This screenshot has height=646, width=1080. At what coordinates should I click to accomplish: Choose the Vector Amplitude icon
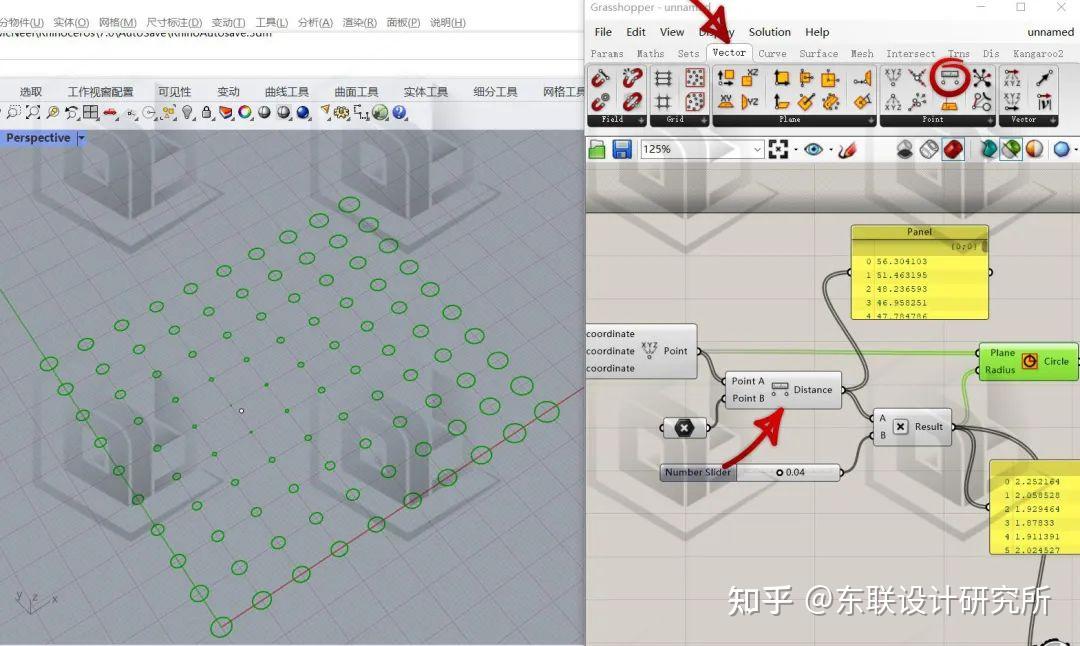click(1044, 102)
